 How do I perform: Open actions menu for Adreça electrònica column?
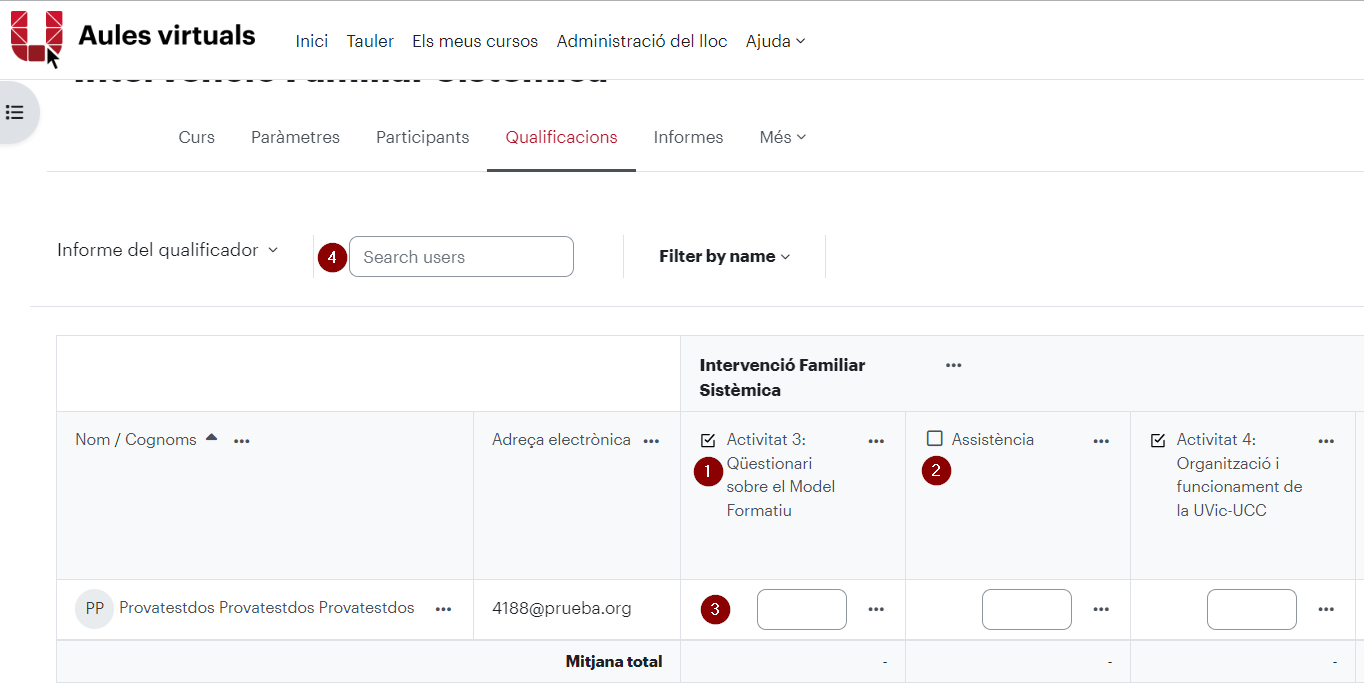[652, 441]
